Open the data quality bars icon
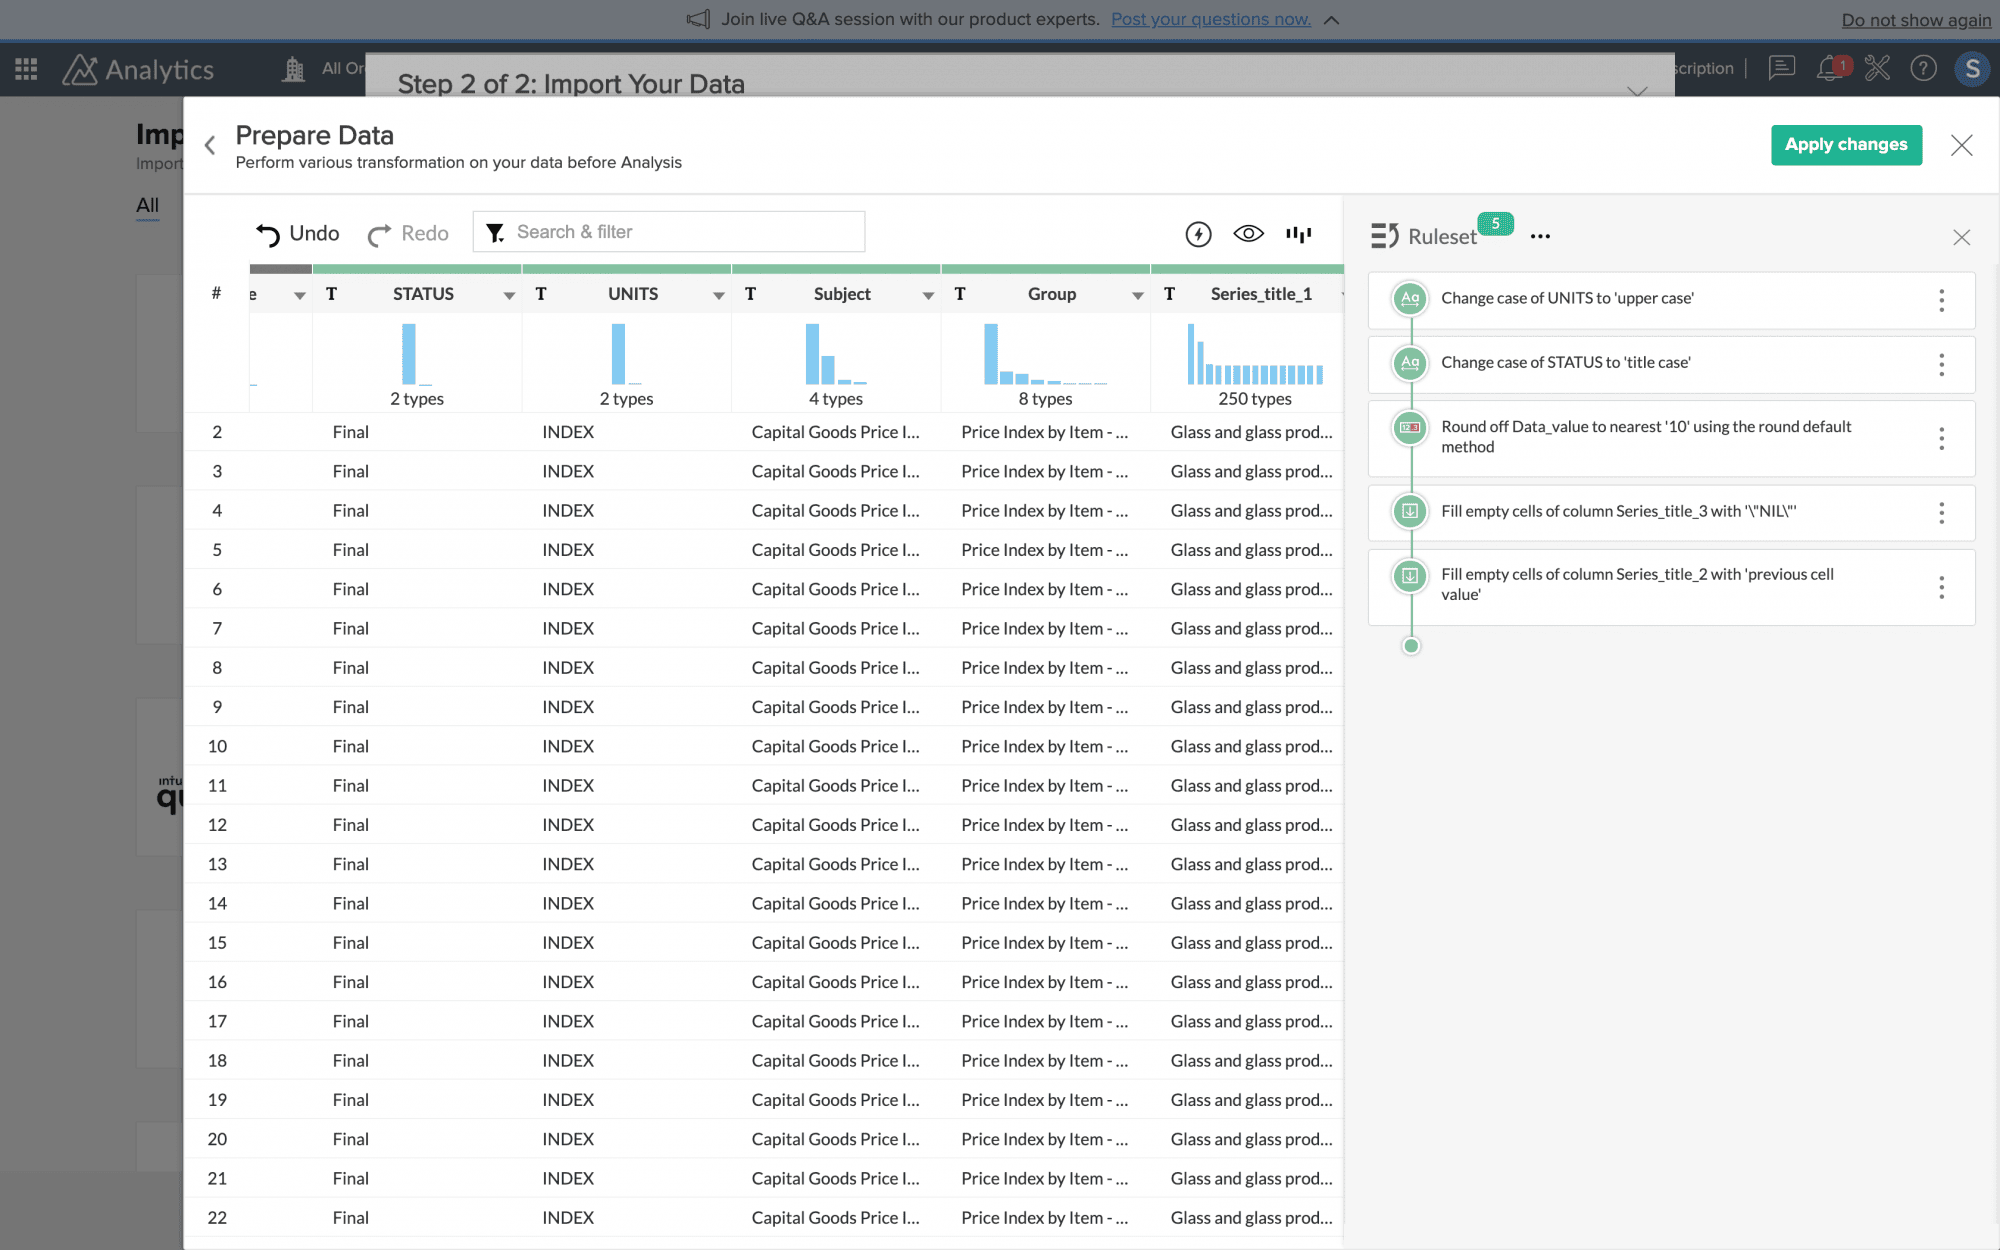The width and height of the screenshot is (2000, 1250). (x=1298, y=234)
